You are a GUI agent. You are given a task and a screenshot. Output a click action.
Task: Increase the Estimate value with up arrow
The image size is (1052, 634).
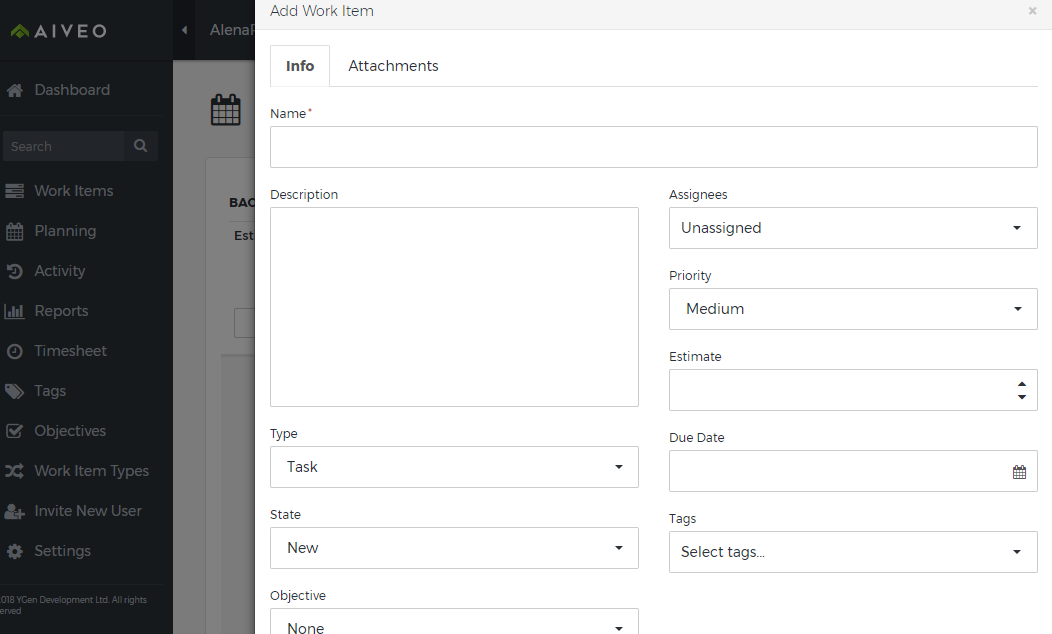[1021, 383]
